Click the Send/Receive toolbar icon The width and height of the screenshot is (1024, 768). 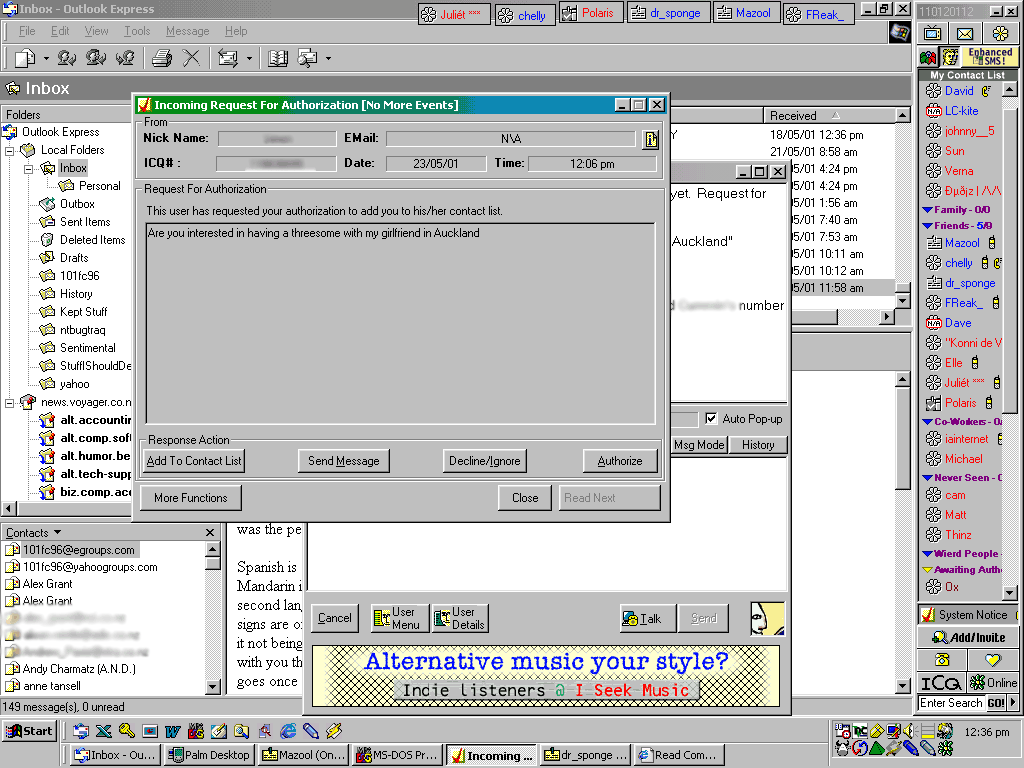(x=228, y=58)
